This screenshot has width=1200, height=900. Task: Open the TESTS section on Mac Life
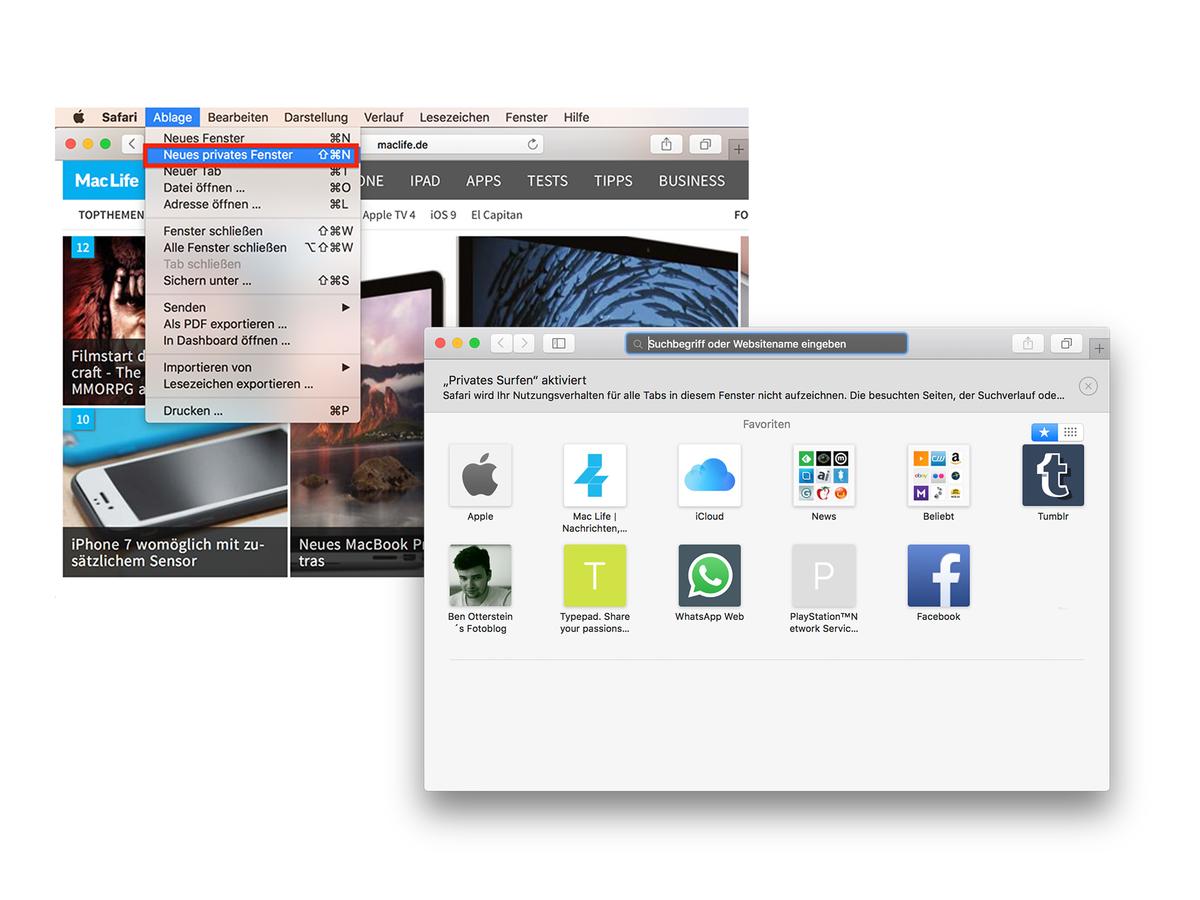click(547, 181)
